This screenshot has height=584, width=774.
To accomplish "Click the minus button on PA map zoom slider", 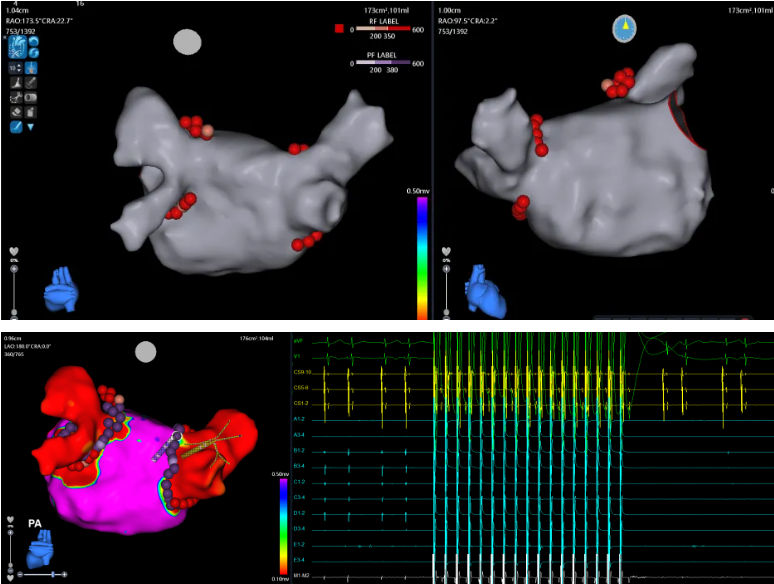I will point(20,574).
